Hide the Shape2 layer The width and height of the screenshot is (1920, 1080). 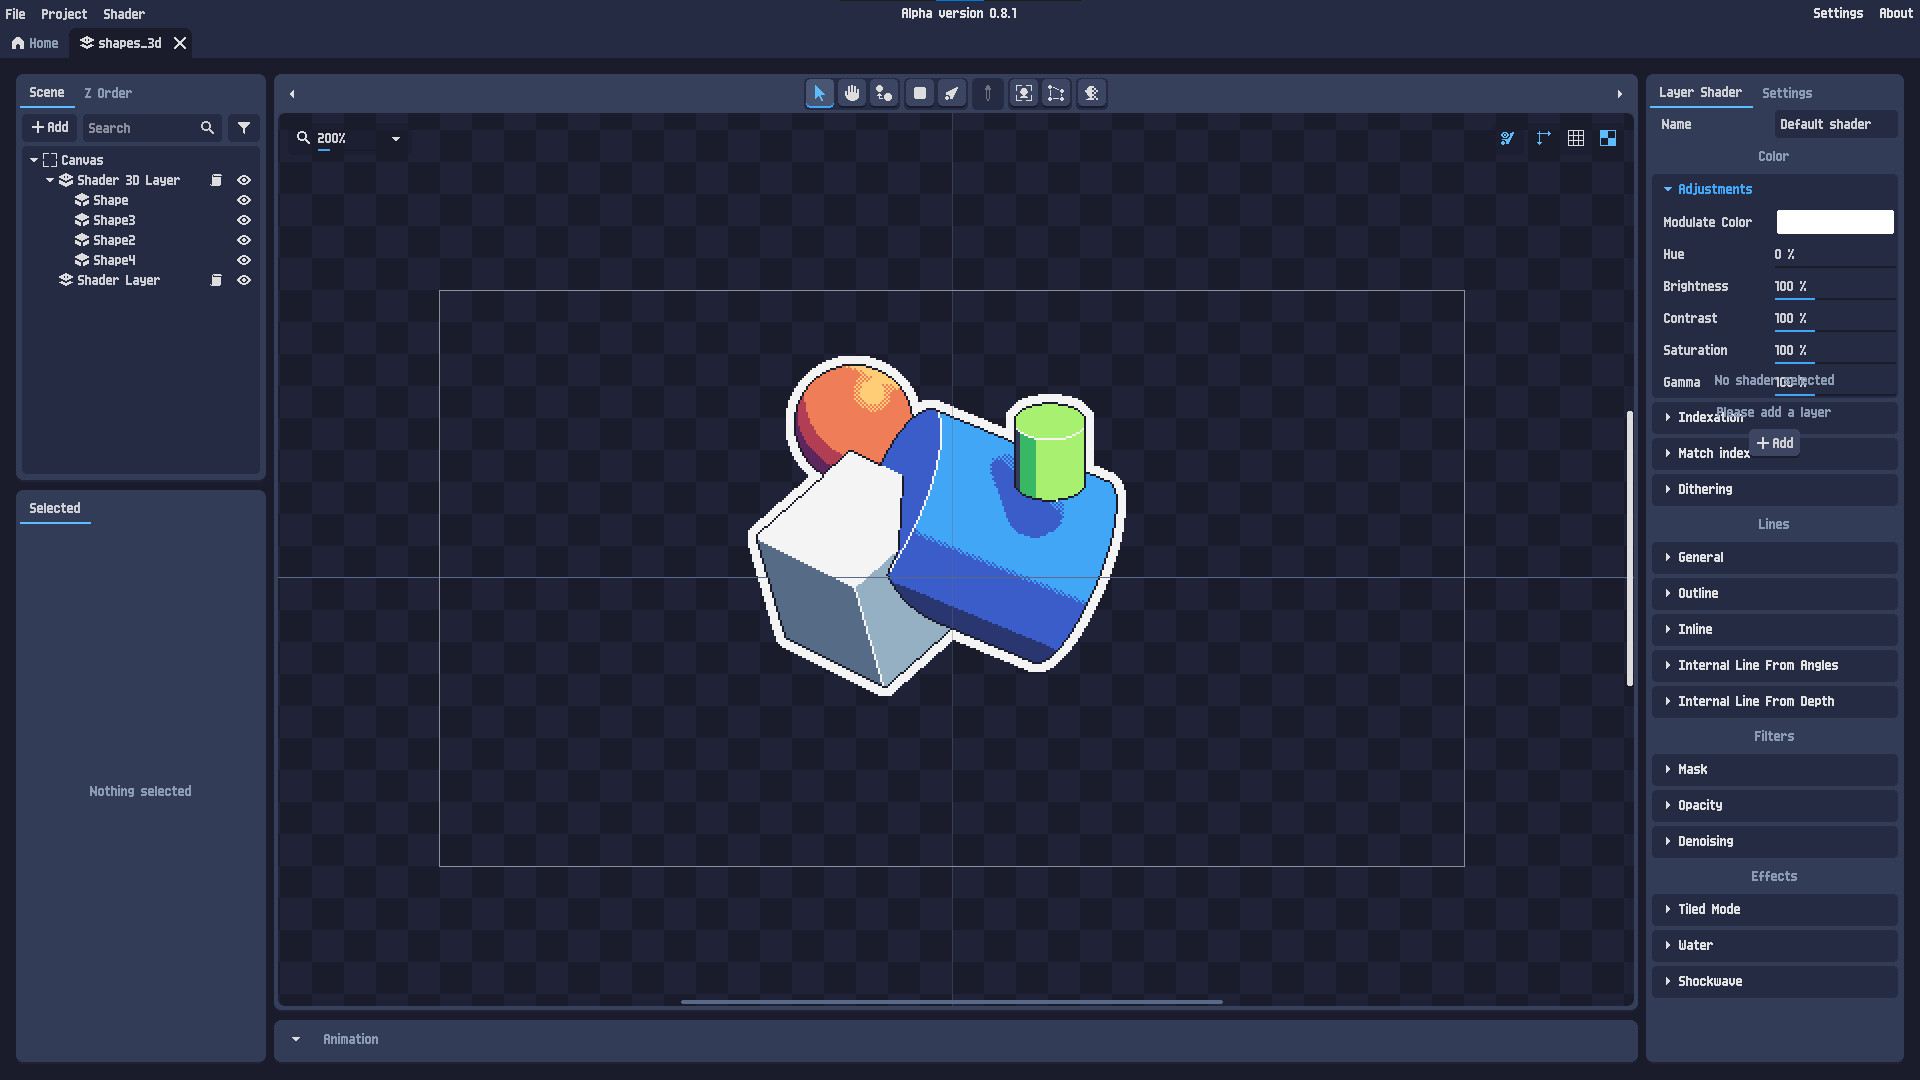(x=243, y=240)
